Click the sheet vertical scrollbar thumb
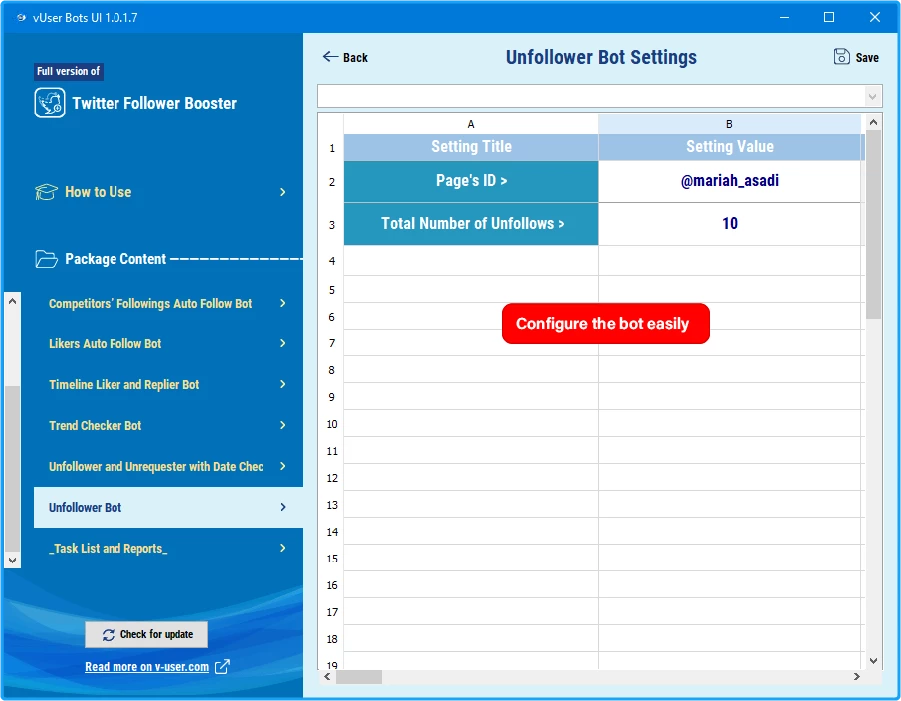 click(x=873, y=224)
